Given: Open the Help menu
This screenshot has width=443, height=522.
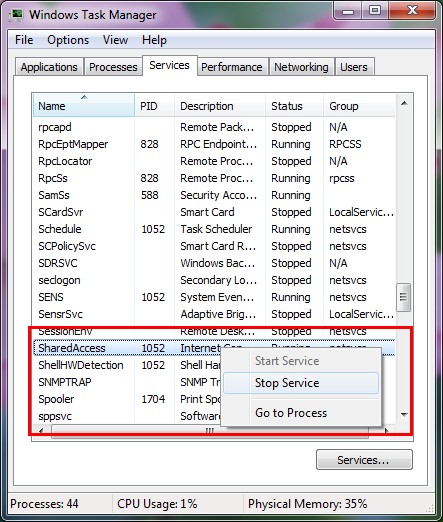Looking at the screenshot, I should (x=154, y=40).
